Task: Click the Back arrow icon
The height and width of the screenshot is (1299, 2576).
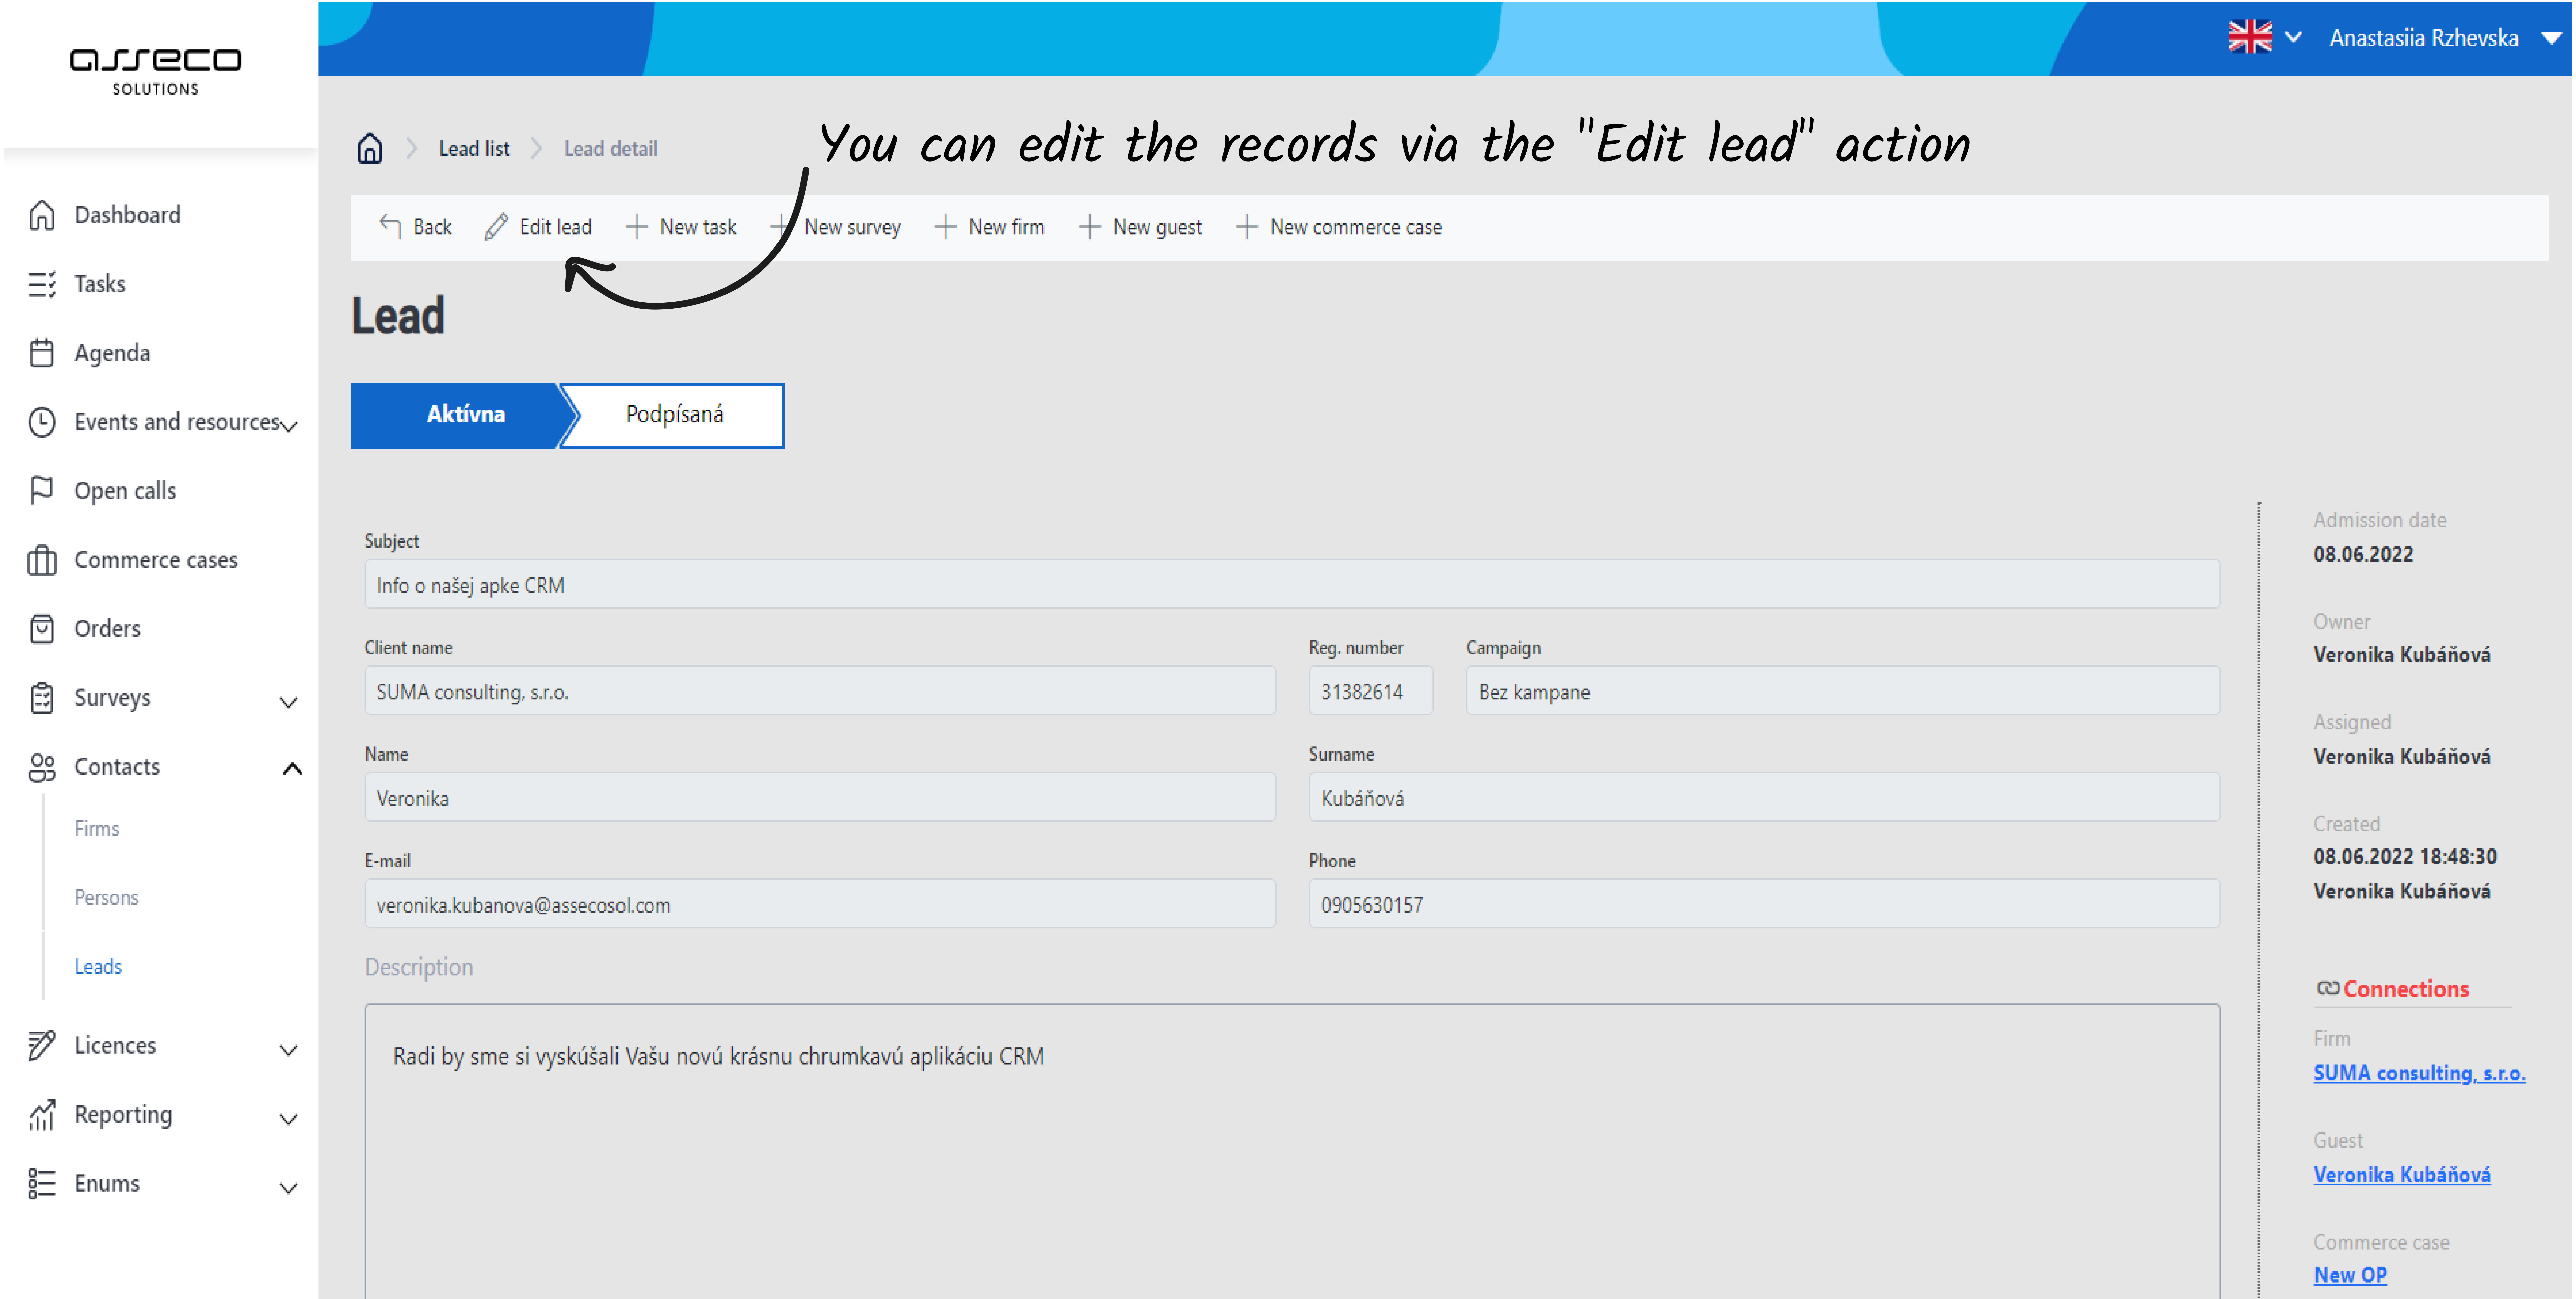Action: pyautogui.click(x=390, y=226)
